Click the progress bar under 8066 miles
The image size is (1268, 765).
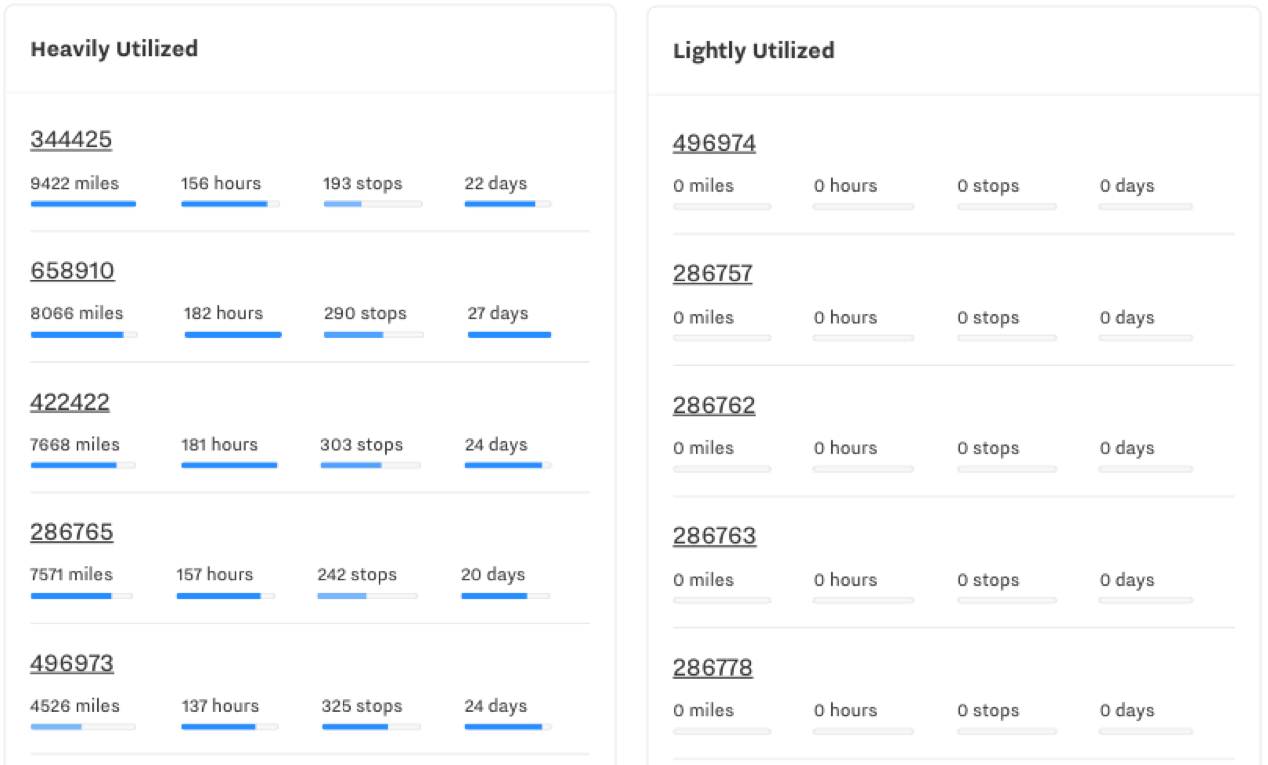[84, 334]
